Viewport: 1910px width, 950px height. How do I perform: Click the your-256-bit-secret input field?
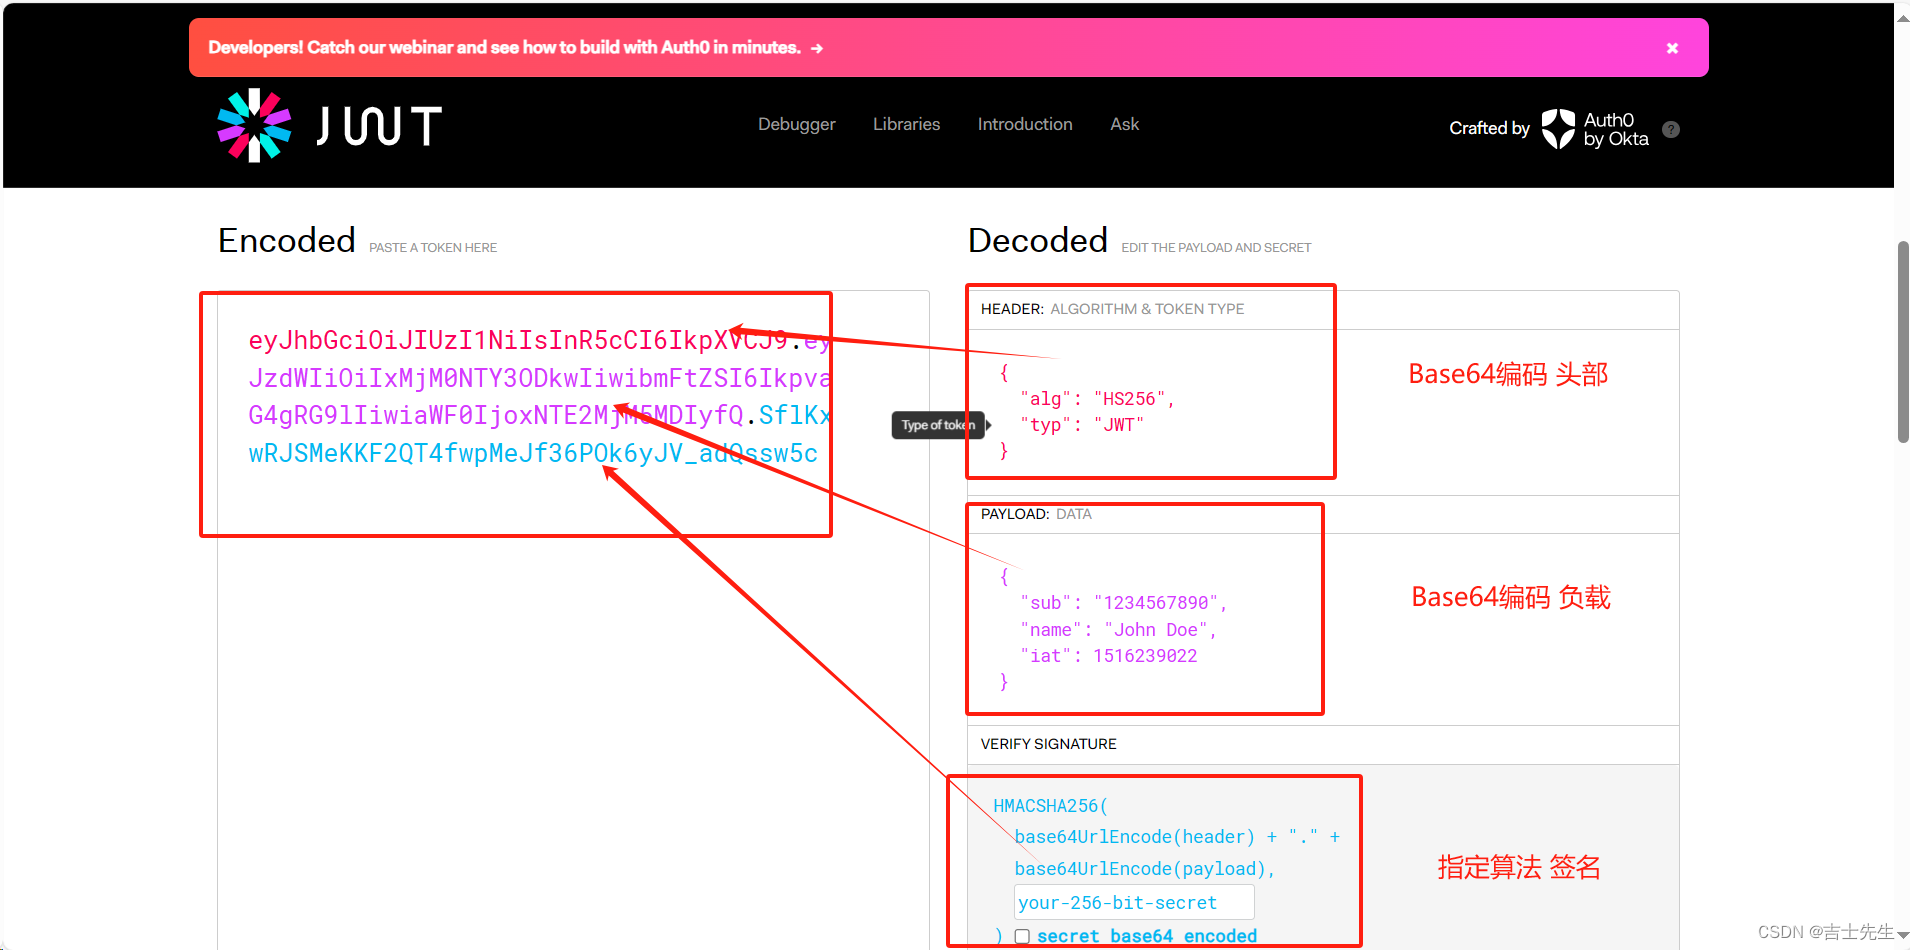(1134, 902)
